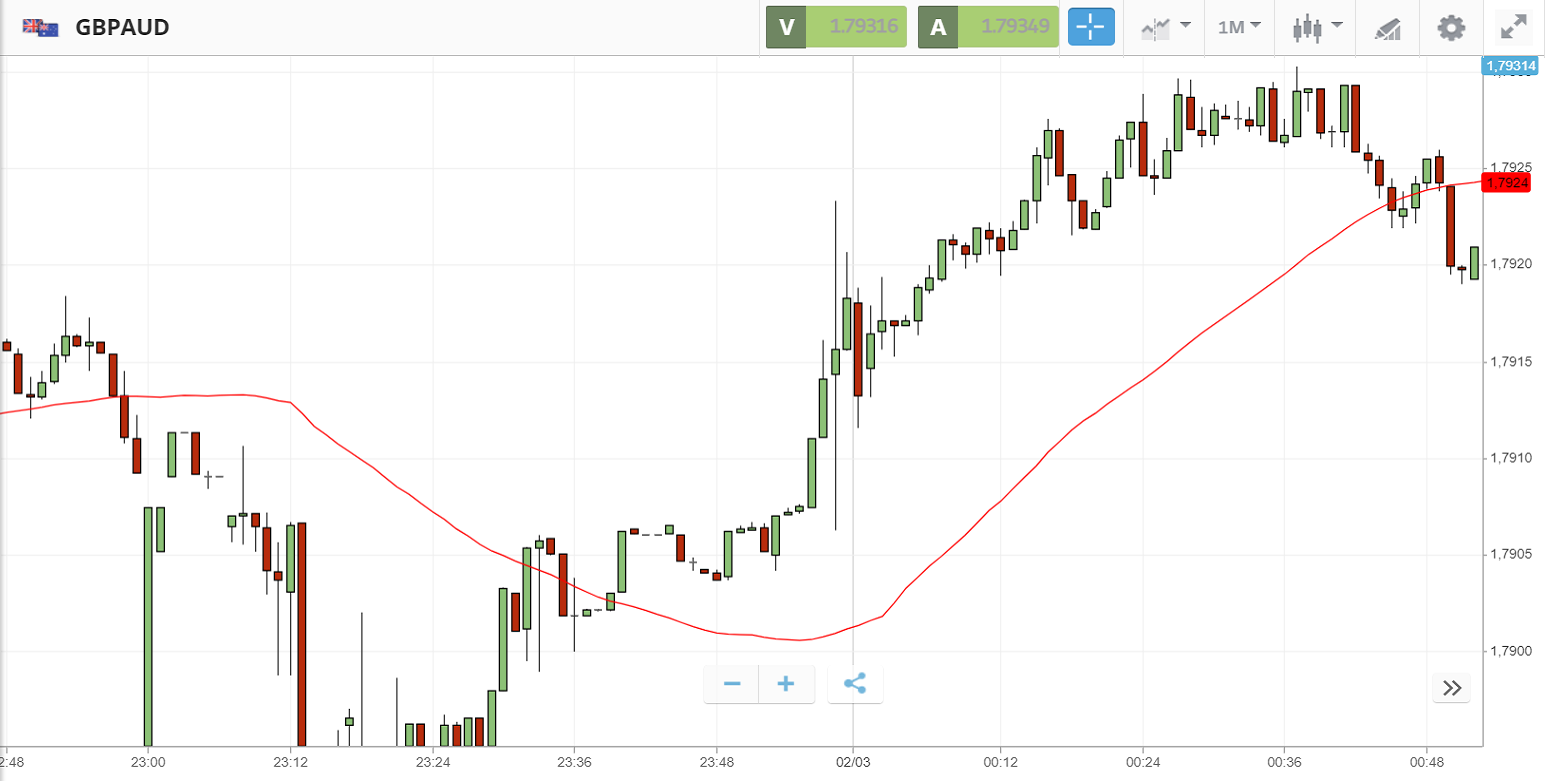Open chart settings gear
1545x781 pixels.
(1451, 27)
